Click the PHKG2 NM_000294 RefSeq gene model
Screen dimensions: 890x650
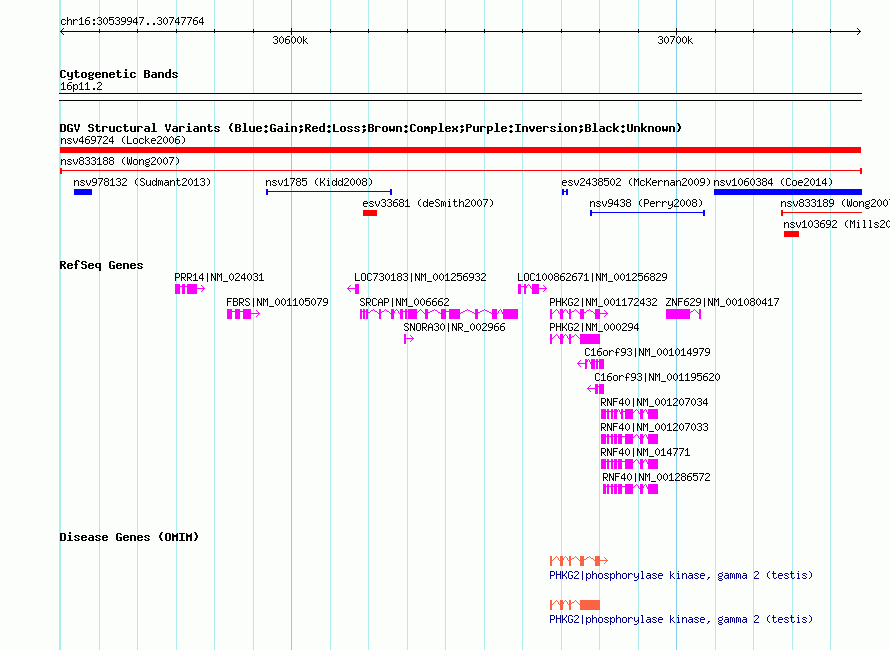point(574,339)
